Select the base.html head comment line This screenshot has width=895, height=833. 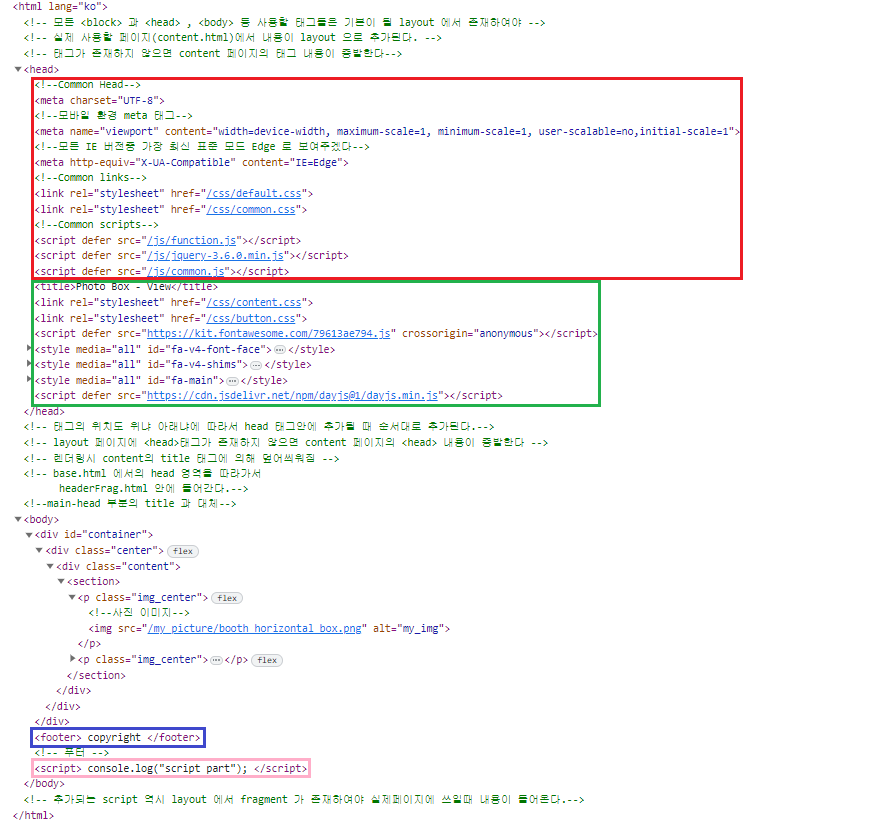tap(142, 473)
